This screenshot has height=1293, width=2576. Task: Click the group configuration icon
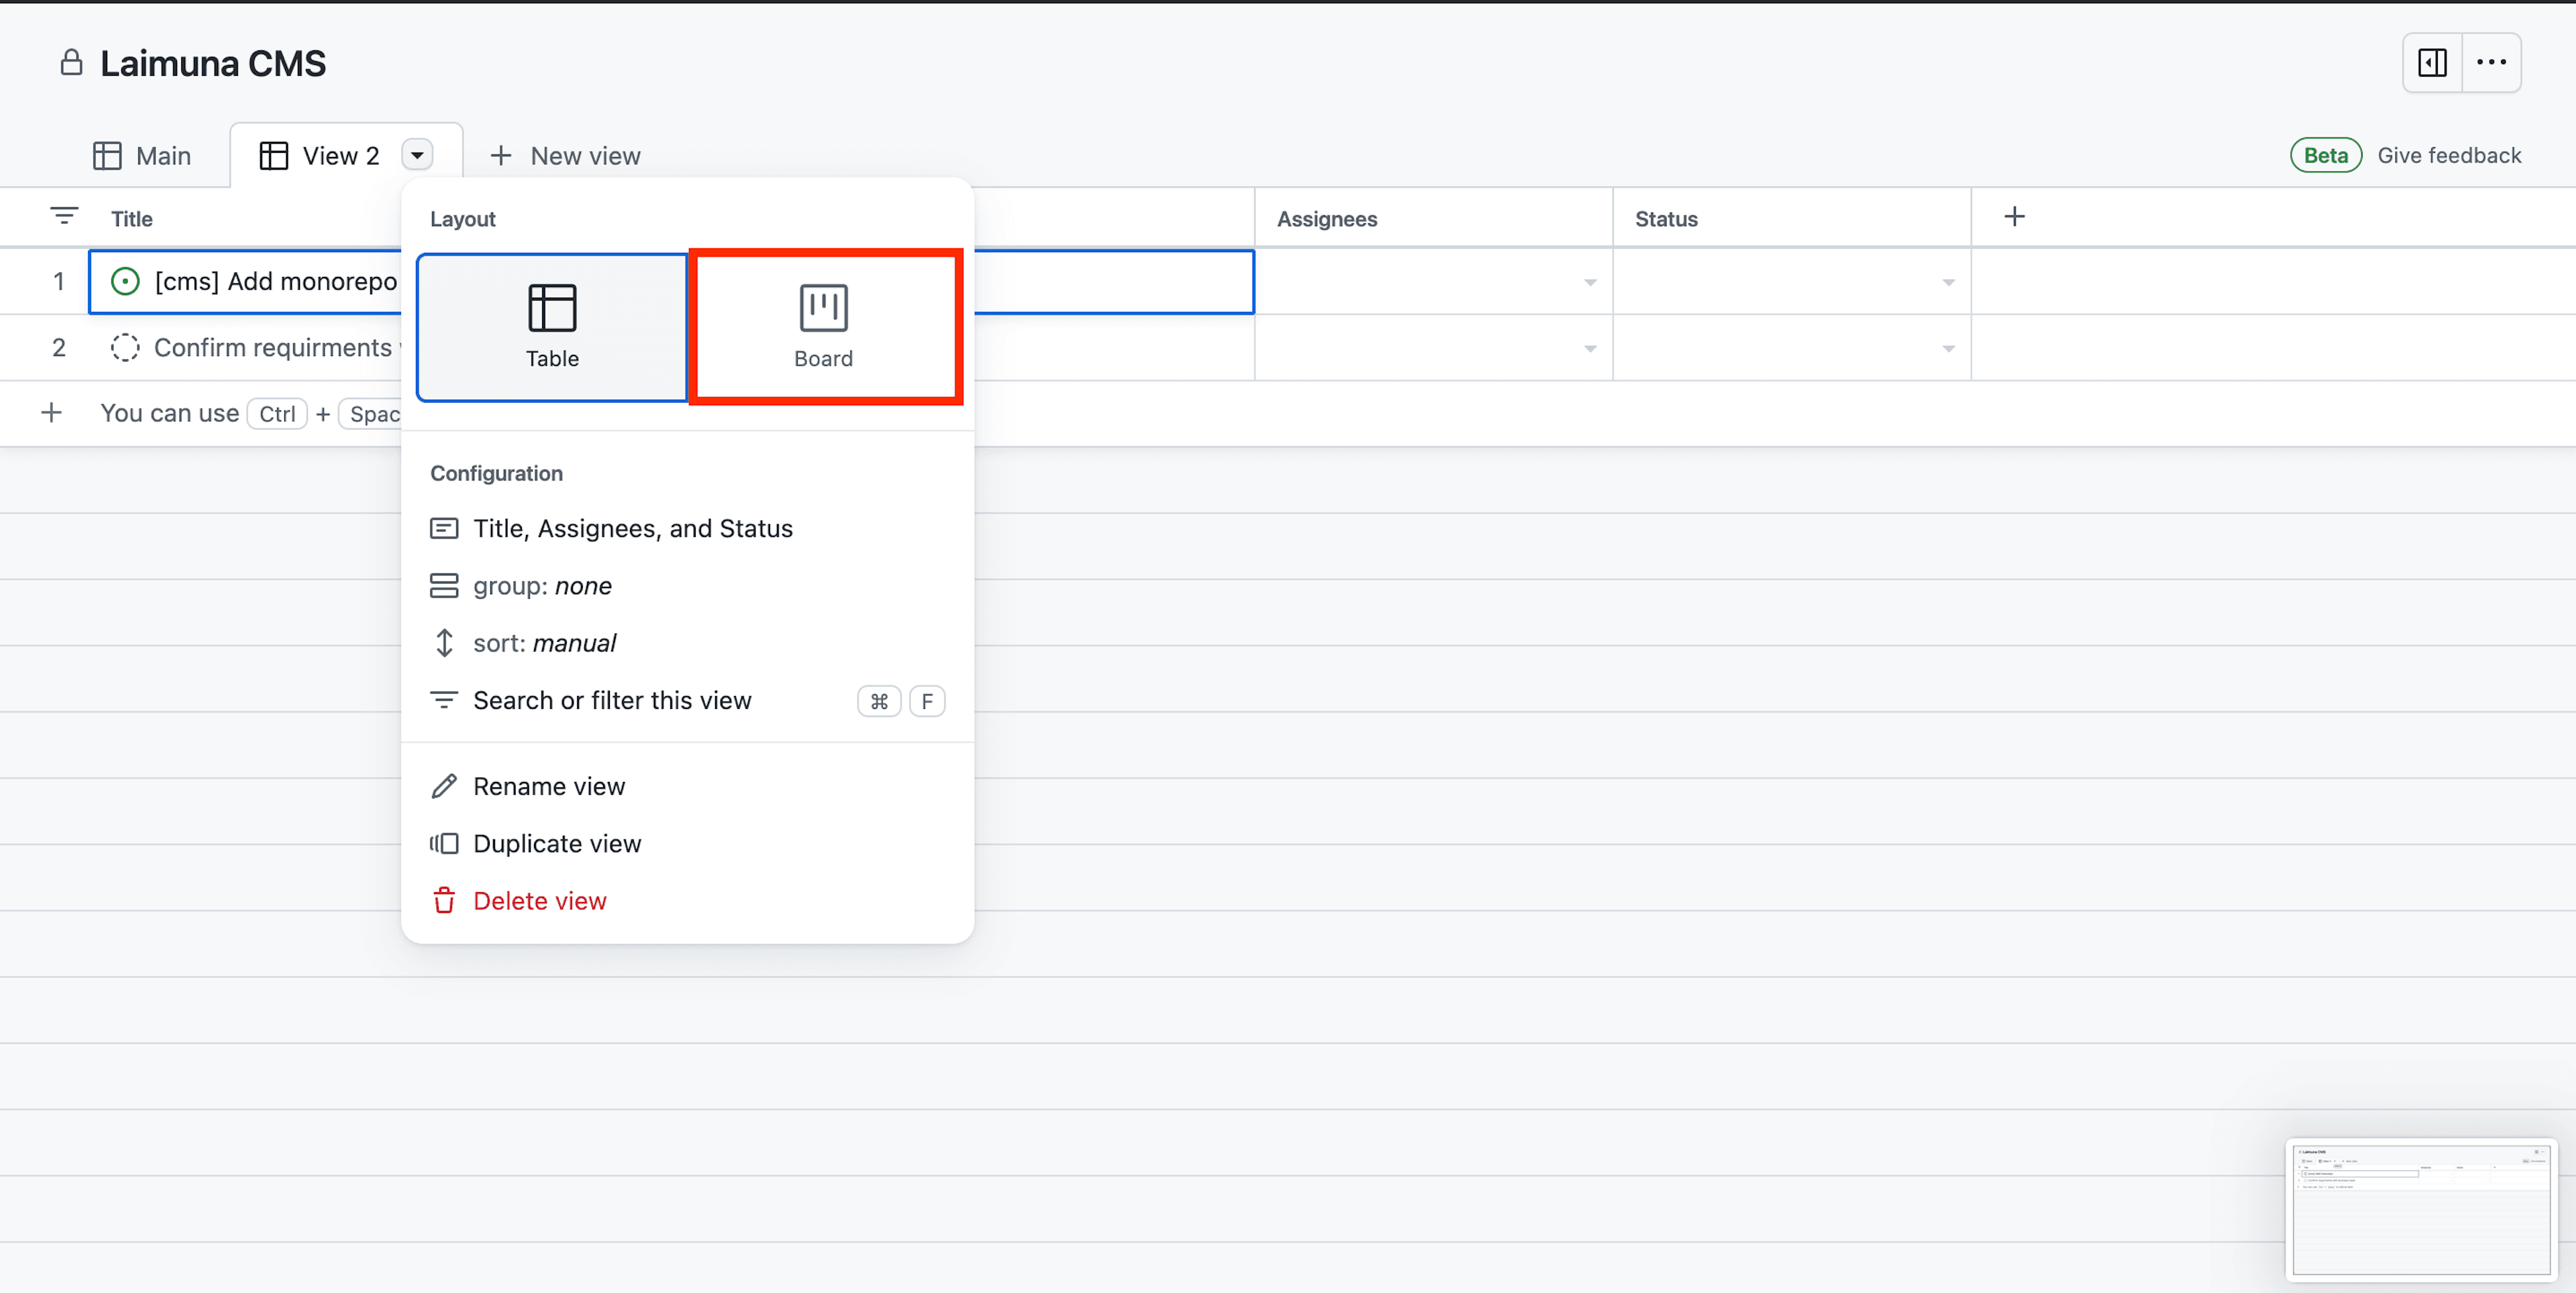[443, 585]
